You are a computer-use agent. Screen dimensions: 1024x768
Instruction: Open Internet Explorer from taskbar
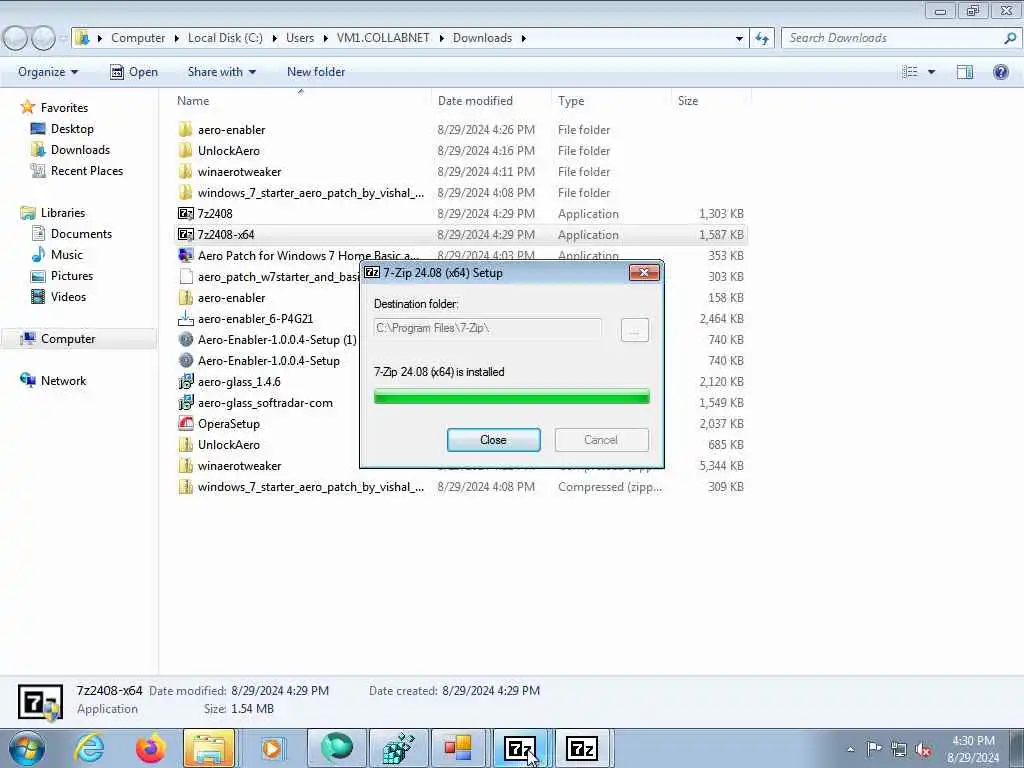[89, 748]
